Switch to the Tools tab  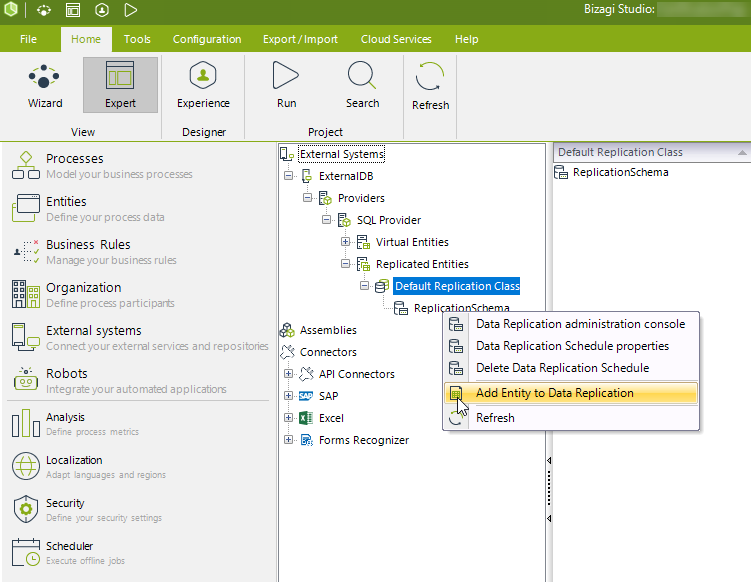pyautogui.click(x=137, y=39)
